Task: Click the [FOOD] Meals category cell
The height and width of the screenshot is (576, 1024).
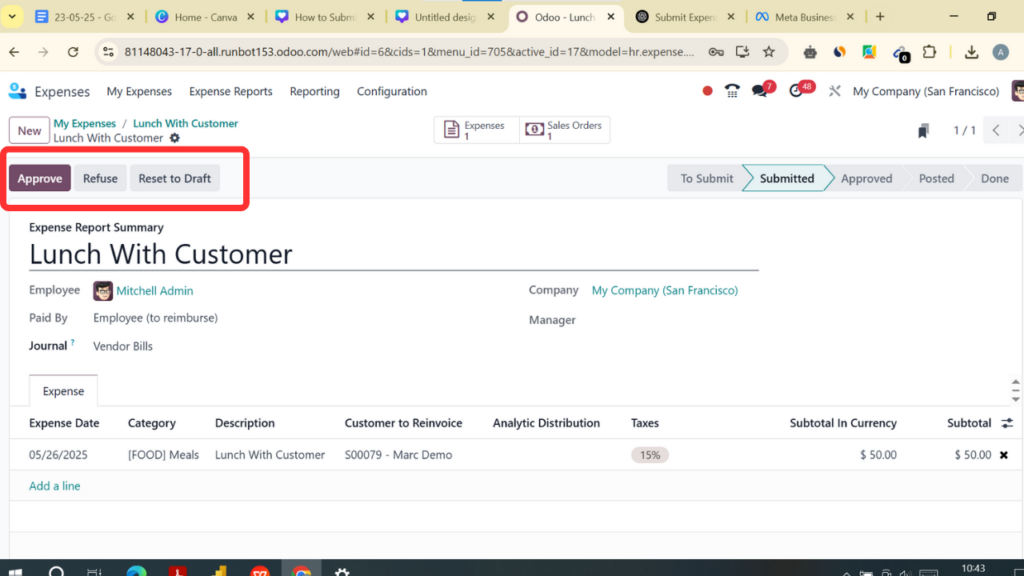Action: coord(163,455)
